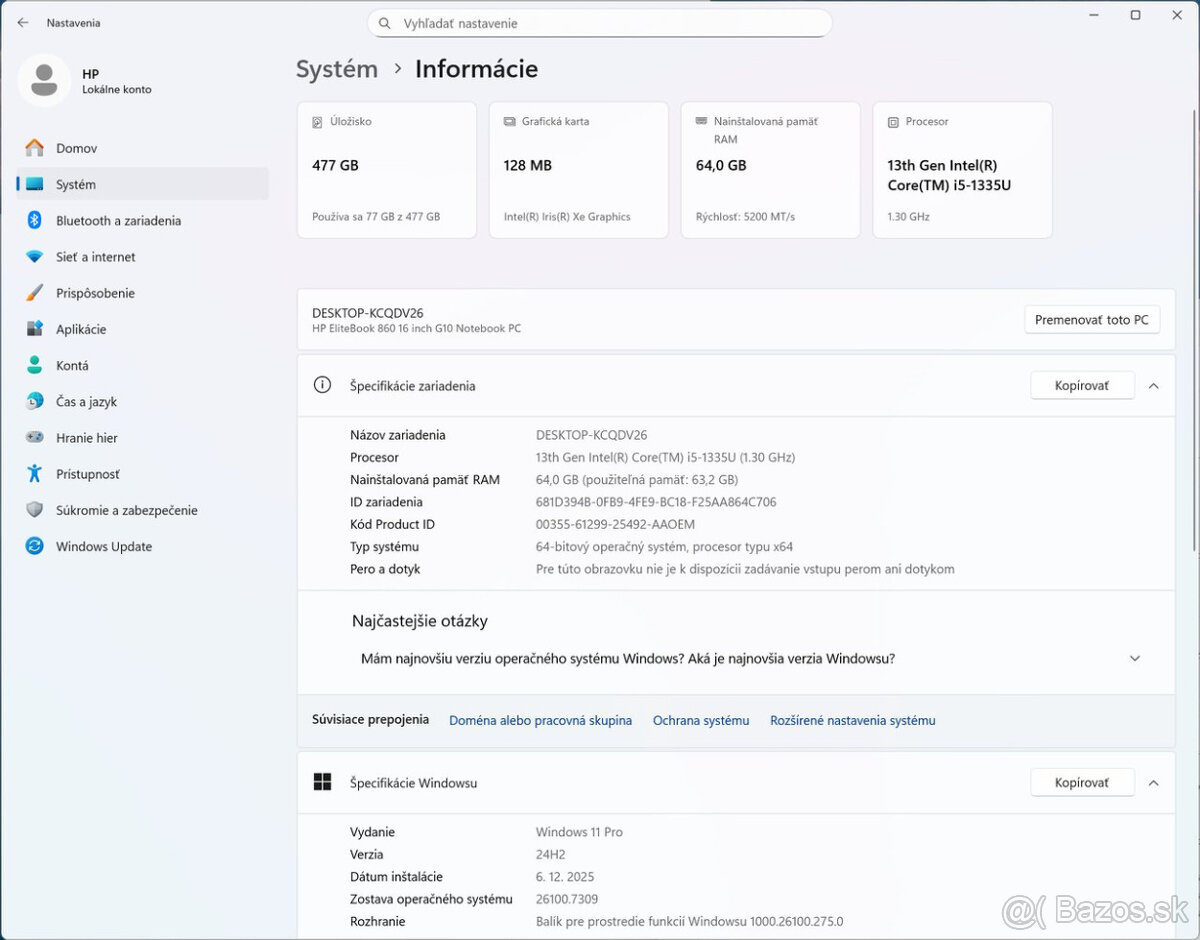
Task: Go to Domov in sidebar
Action: coord(76,148)
